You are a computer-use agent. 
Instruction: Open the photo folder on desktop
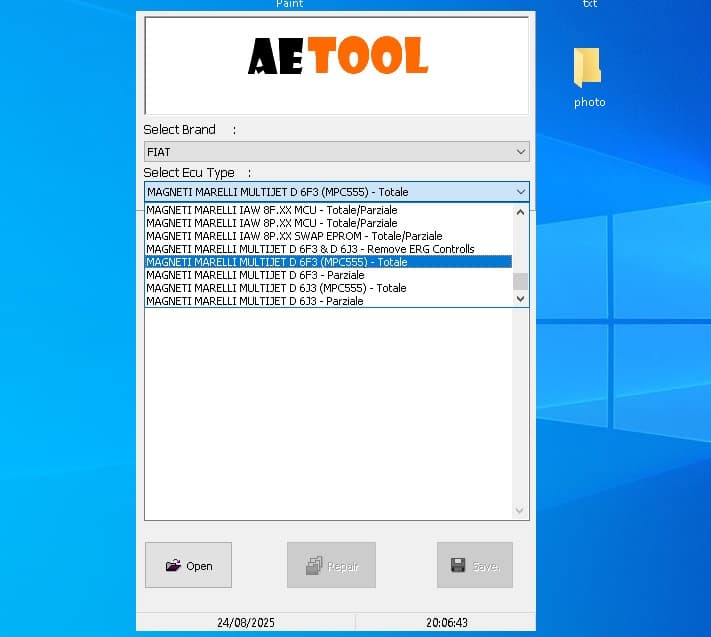[589, 77]
